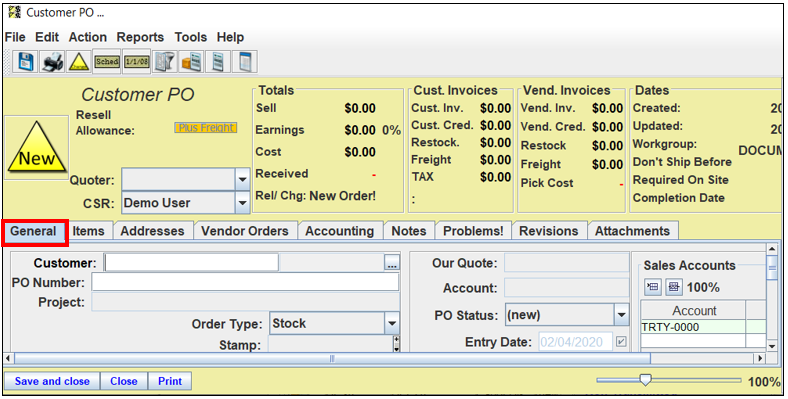
Task: Click the Project field
Action: point(245,302)
